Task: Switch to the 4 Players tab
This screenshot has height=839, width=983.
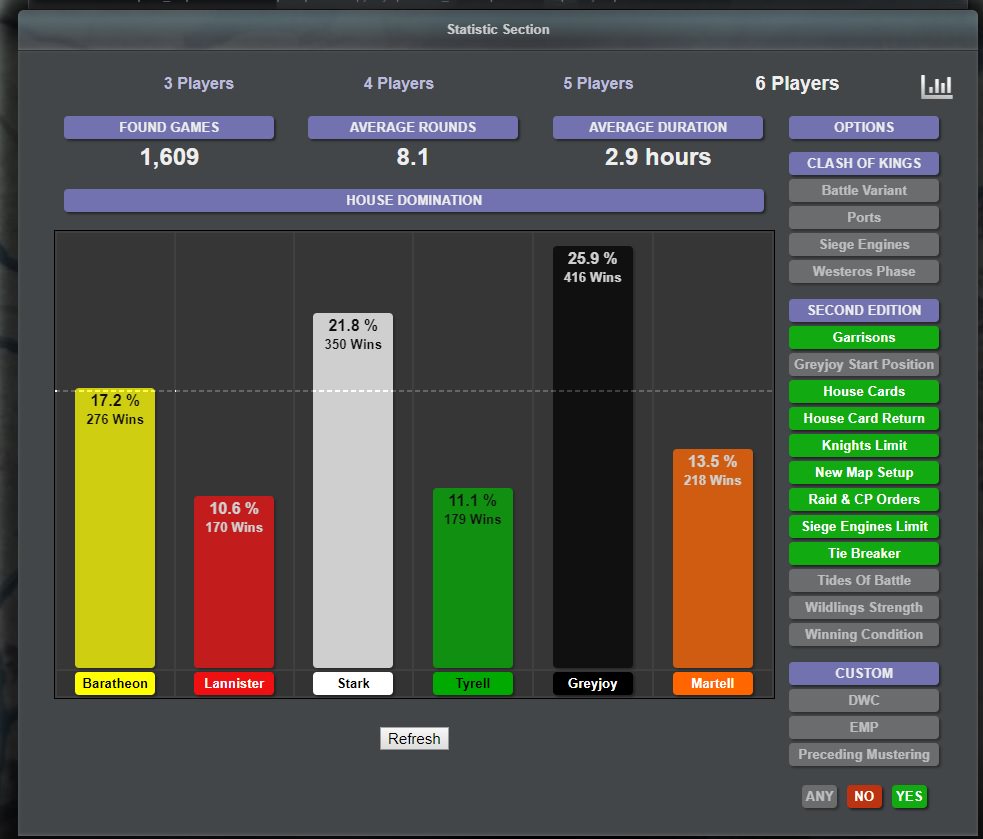Action: 398,84
